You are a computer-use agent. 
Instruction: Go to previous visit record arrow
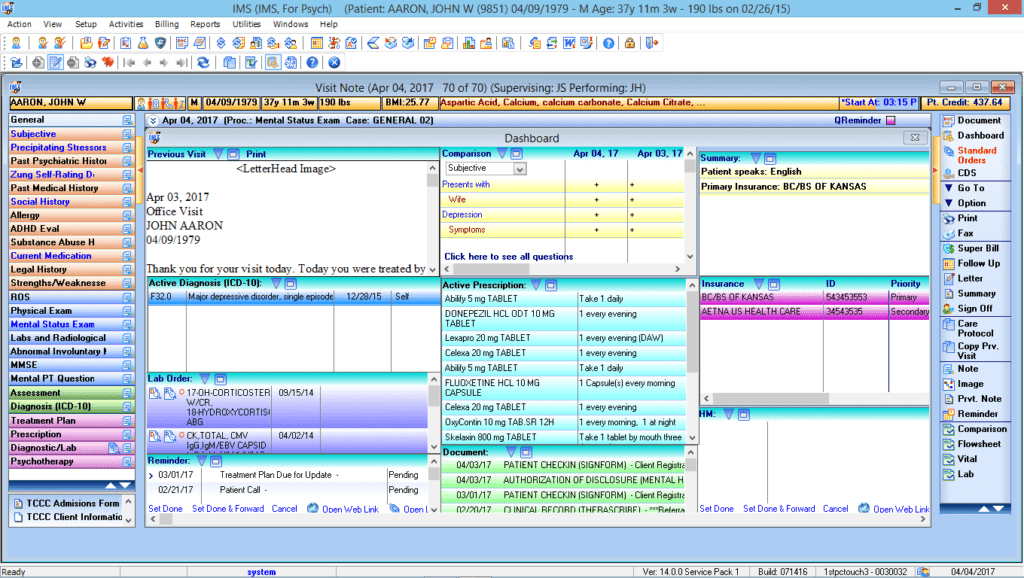click(x=147, y=63)
